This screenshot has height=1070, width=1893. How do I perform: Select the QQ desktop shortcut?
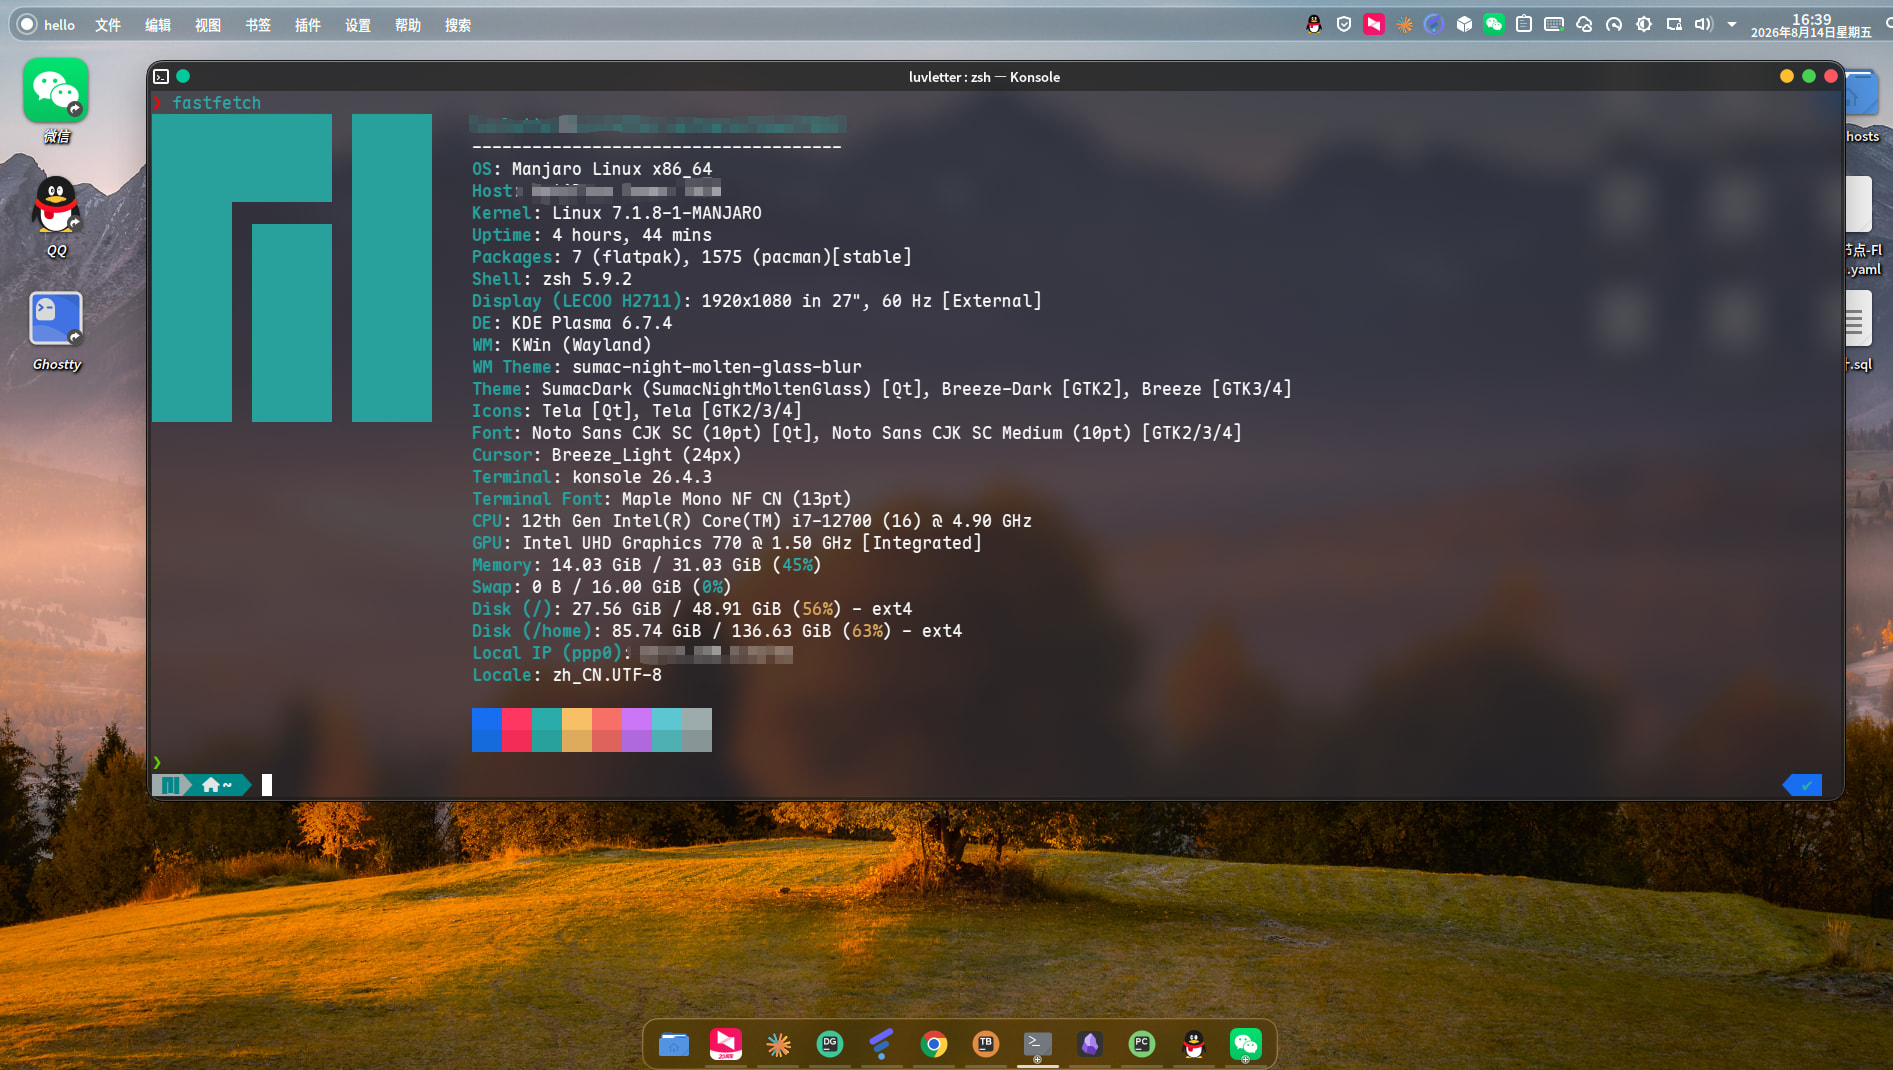click(x=56, y=217)
